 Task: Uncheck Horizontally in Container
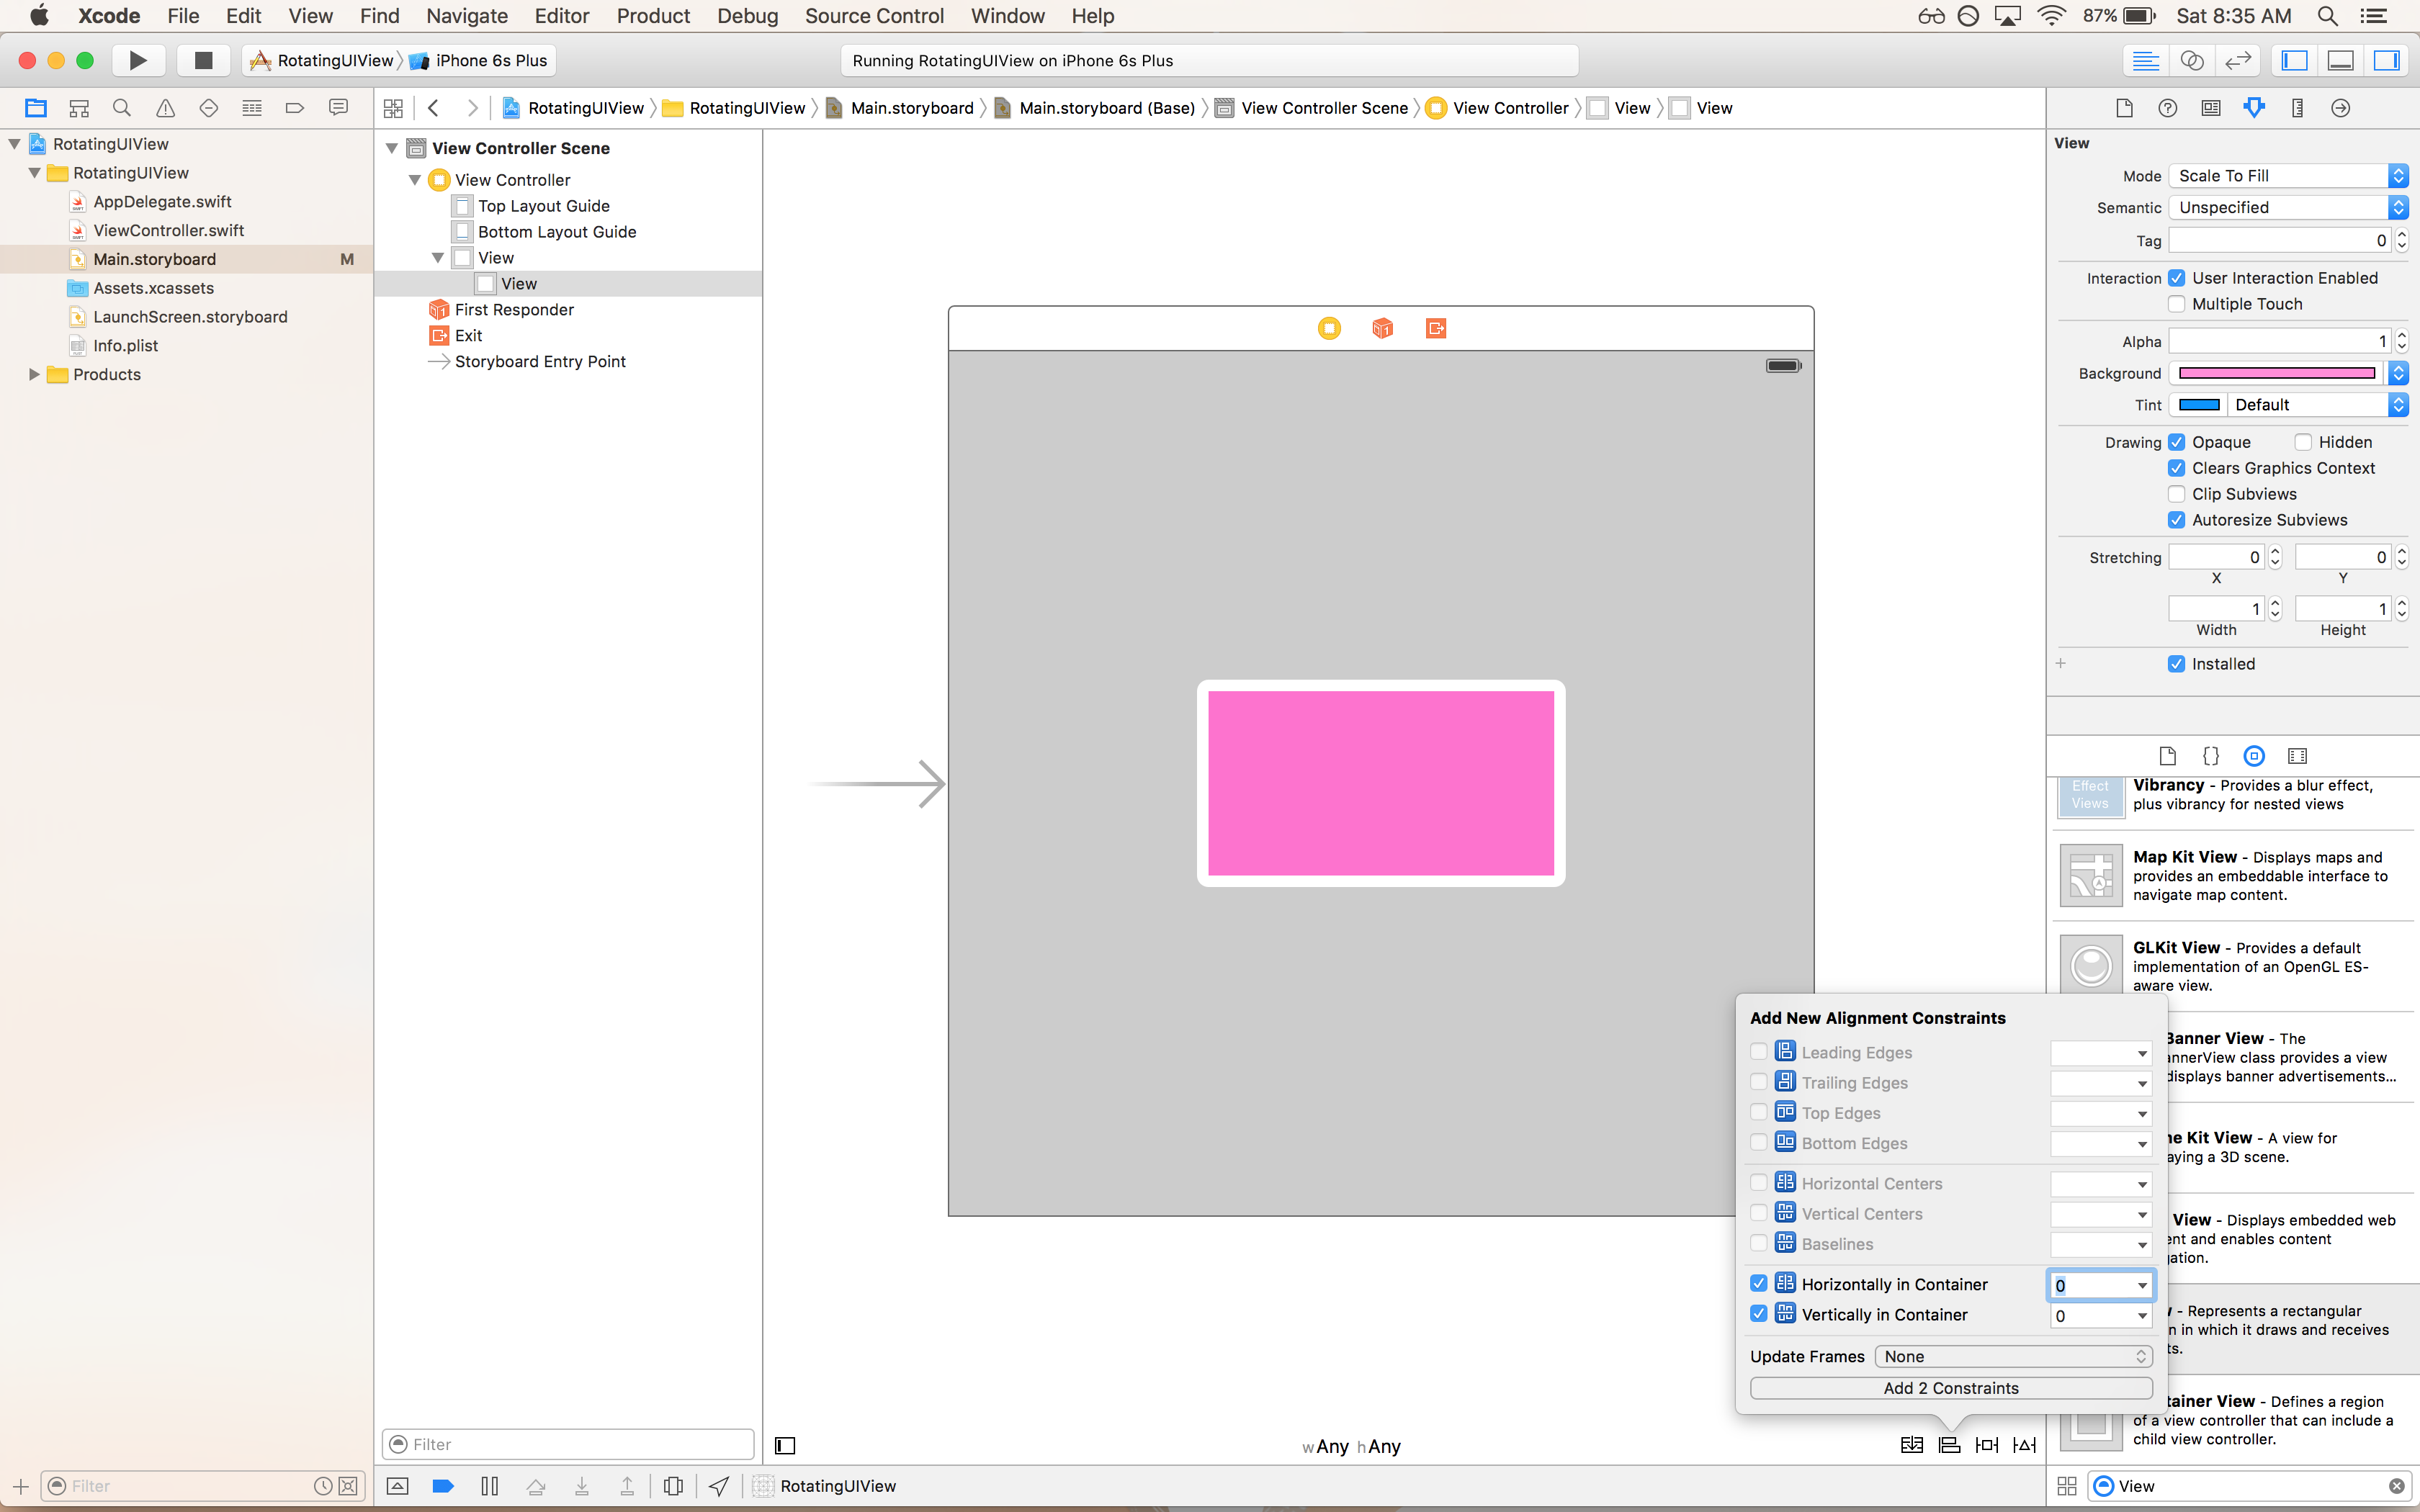1759,1284
